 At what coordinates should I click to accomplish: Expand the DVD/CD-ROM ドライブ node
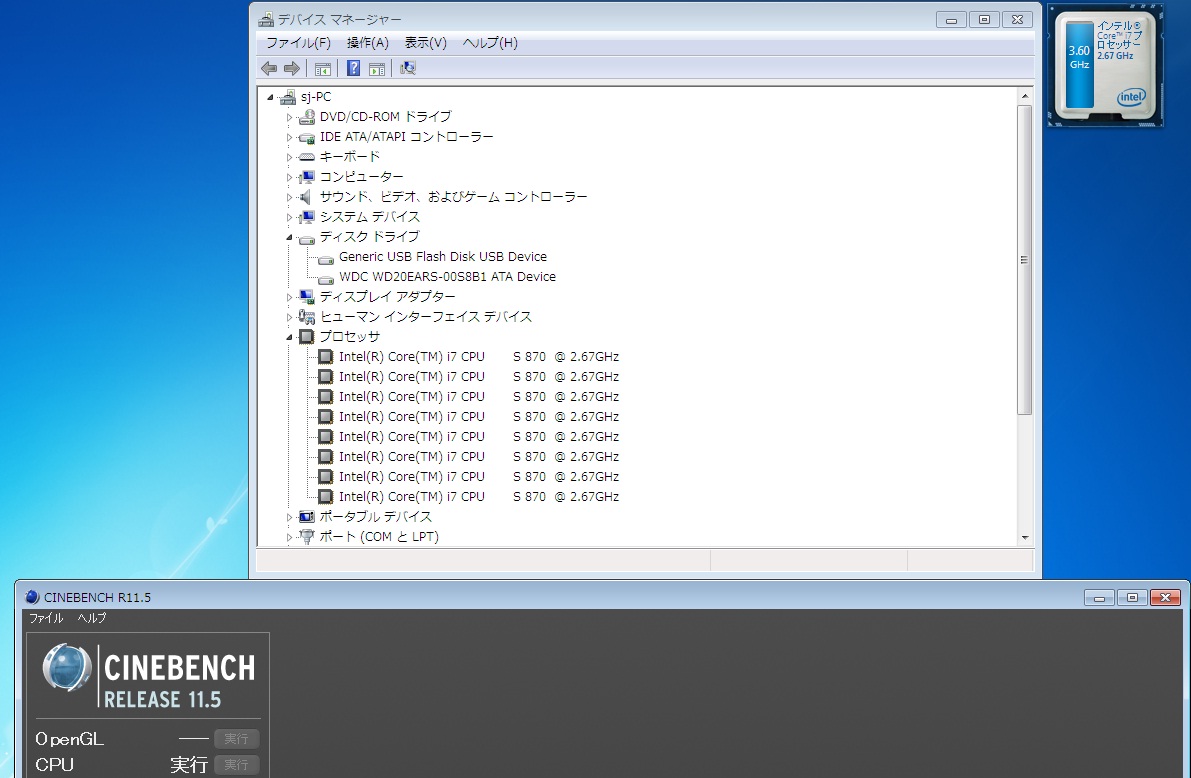pos(289,118)
